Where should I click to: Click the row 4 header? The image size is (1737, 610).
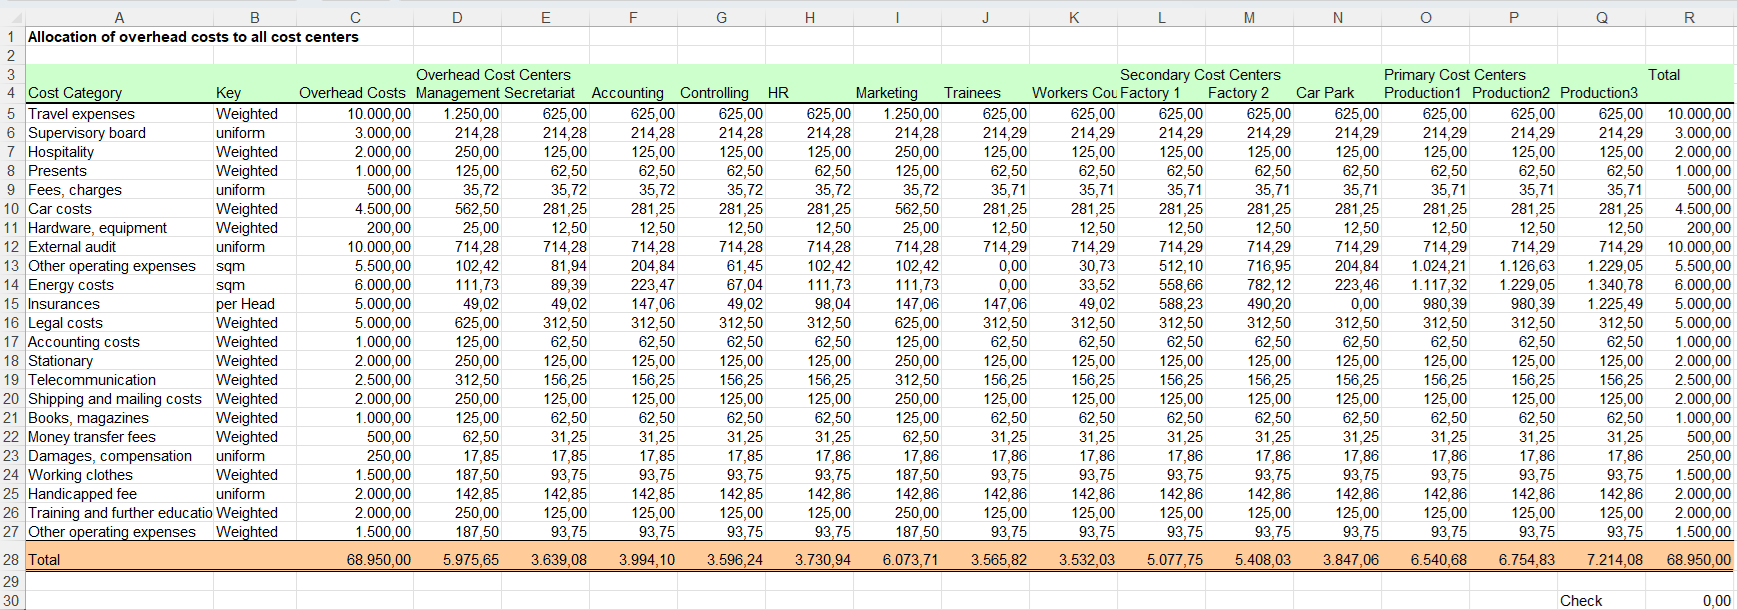pos(11,93)
